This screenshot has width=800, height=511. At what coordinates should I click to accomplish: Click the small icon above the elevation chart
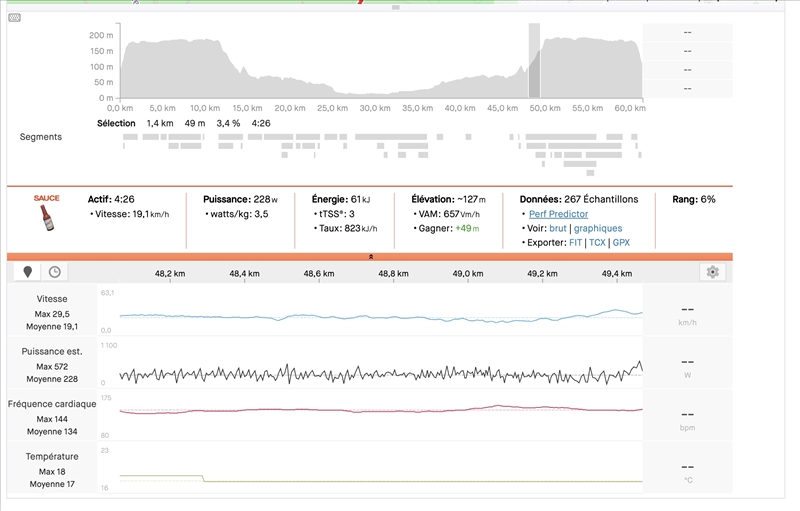pyautogui.click(x=14, y=18)
